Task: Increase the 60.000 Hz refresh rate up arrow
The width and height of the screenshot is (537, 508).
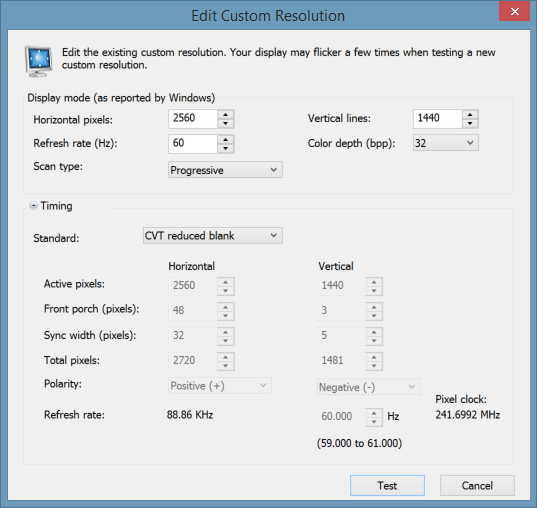Action: pyautogui.click(x=374, y=413)
